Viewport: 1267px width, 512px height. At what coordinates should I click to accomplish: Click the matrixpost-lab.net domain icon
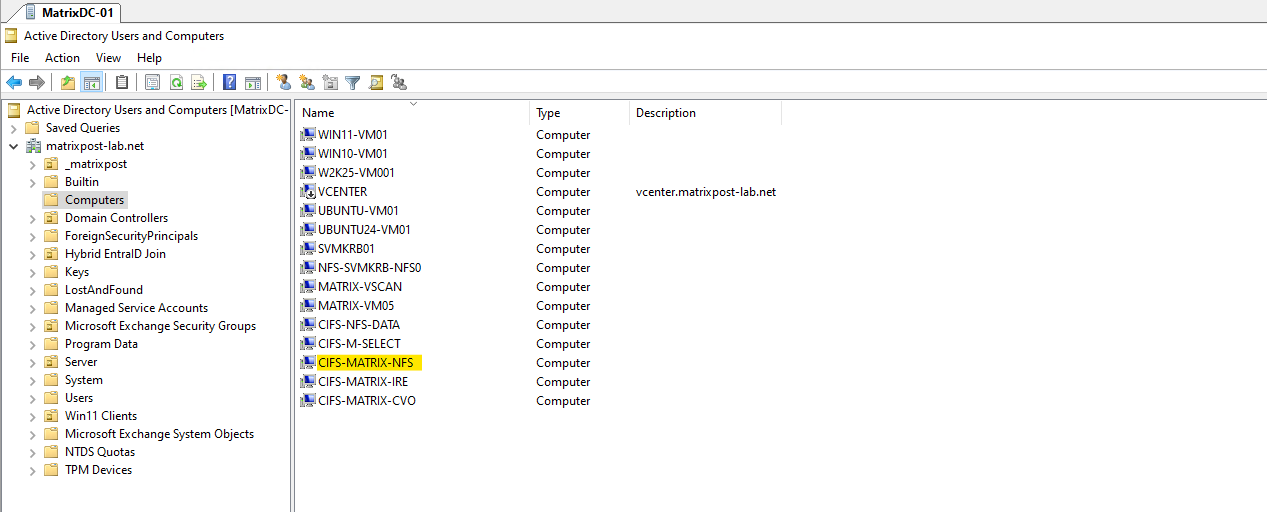[x=32, y=146]
